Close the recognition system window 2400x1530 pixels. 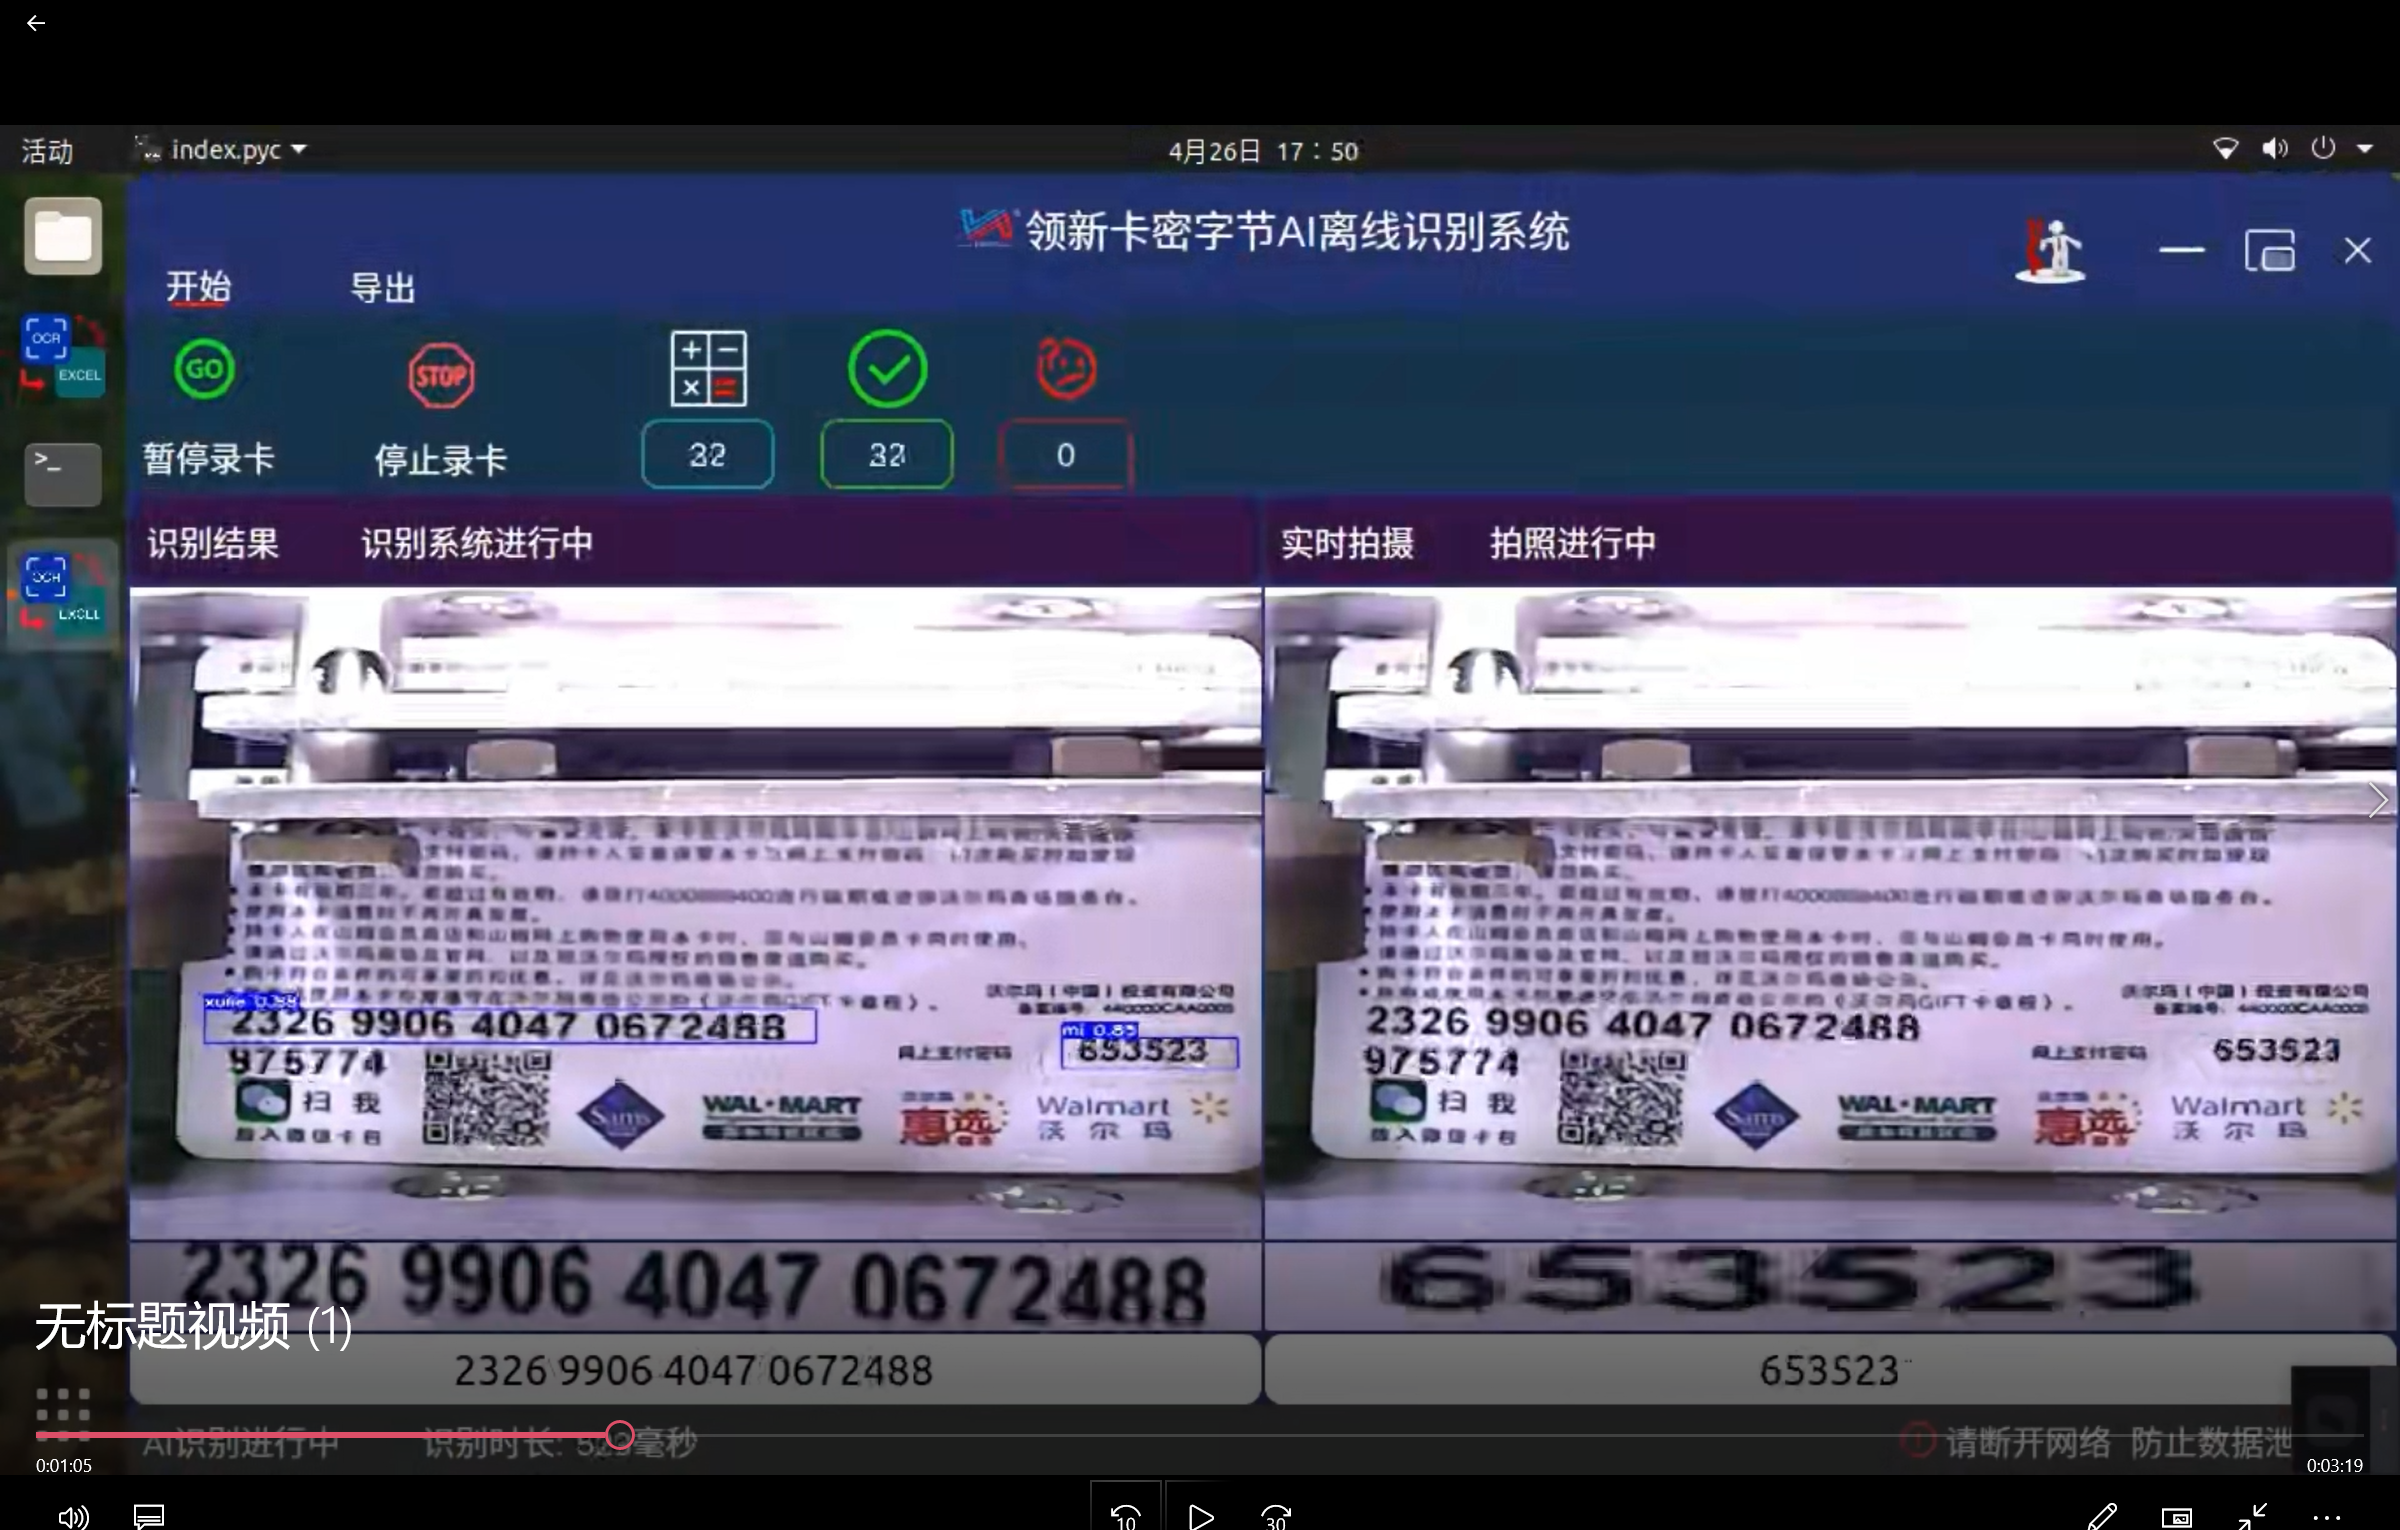tap(2358, 250)
